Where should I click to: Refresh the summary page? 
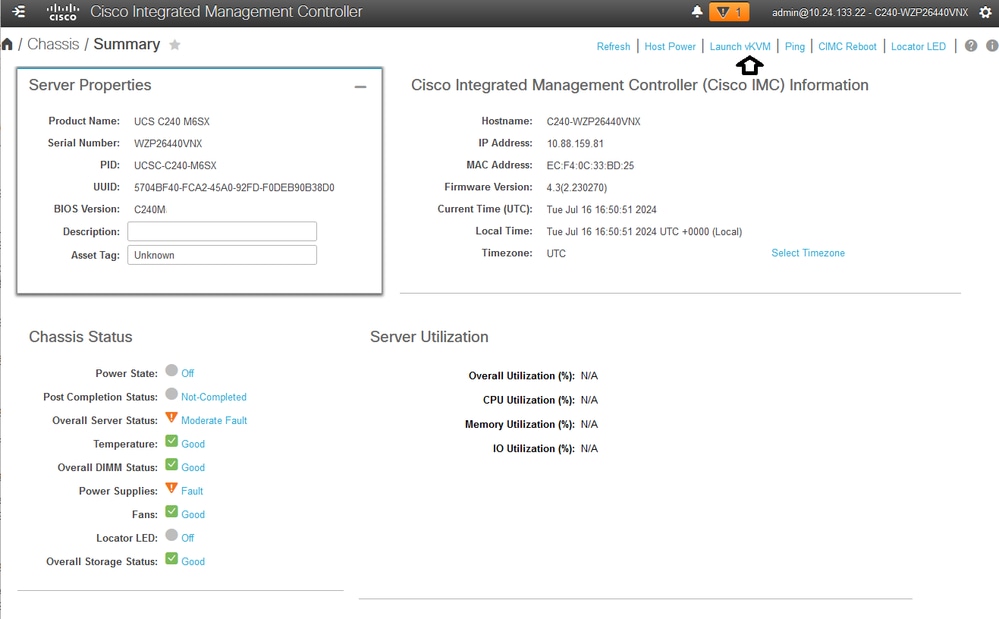tap(613, 46)
